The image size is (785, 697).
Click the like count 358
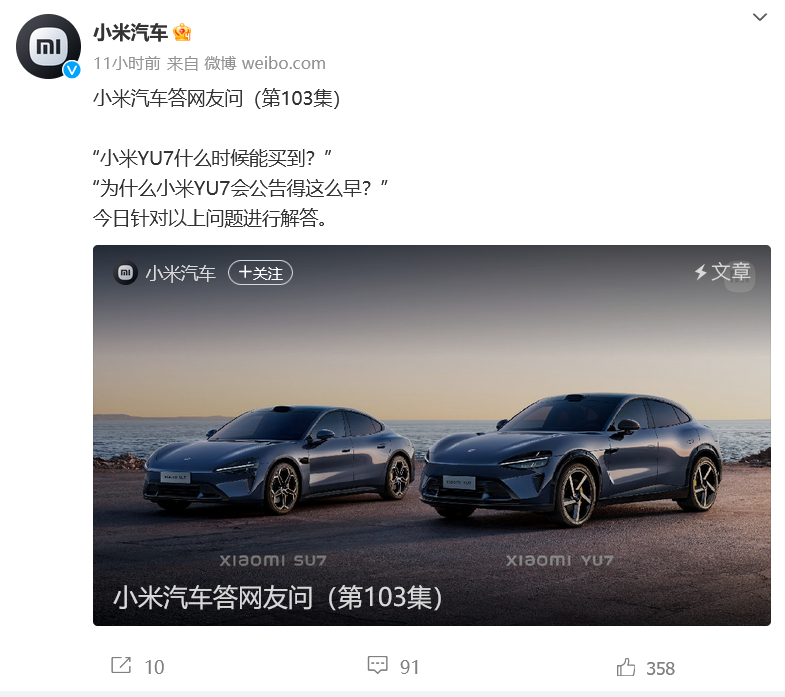point(660,668)
